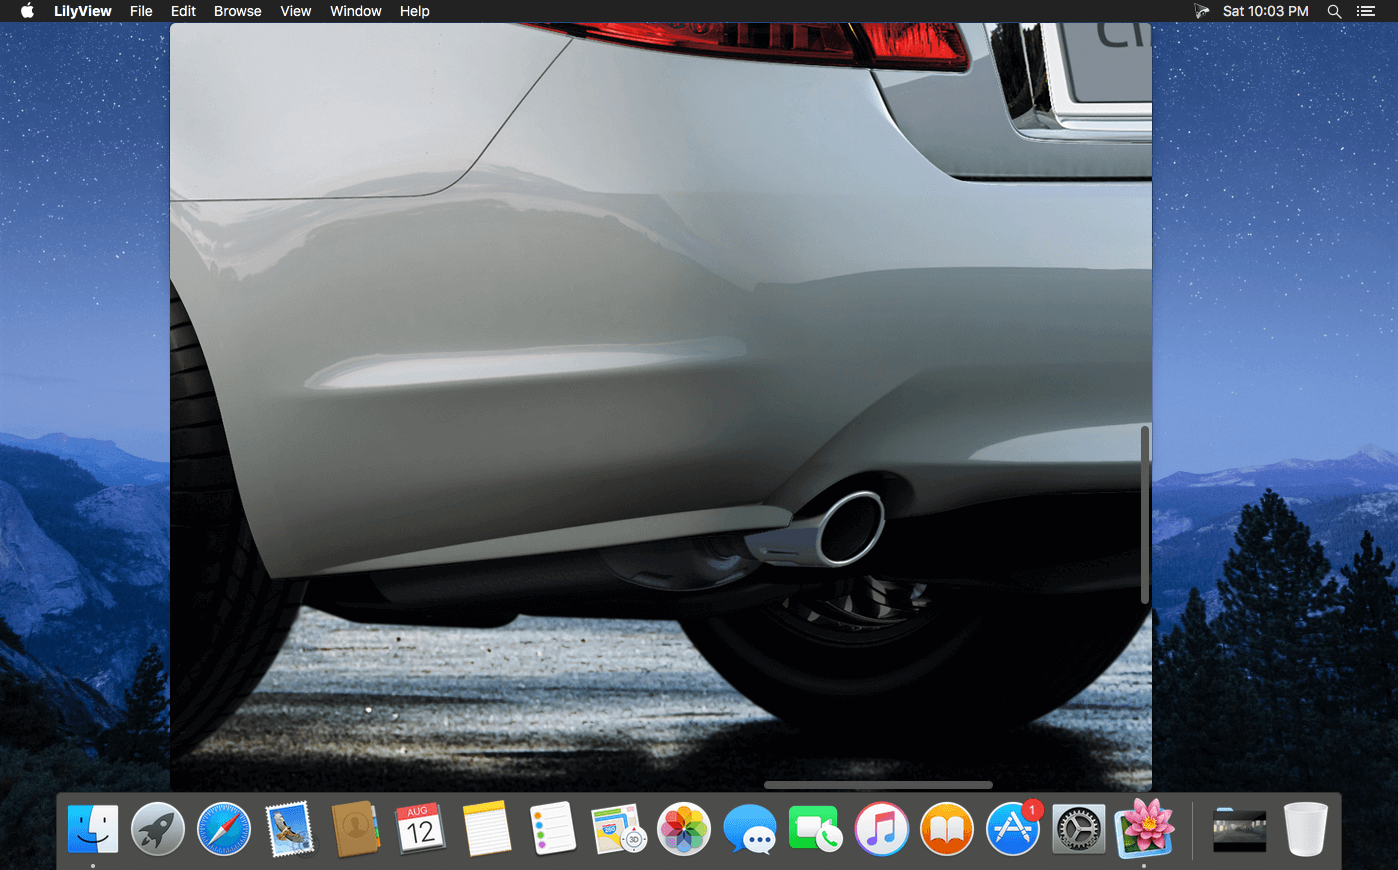
Task: Open Spotlight search magnifying glass
Action: 1334,11
